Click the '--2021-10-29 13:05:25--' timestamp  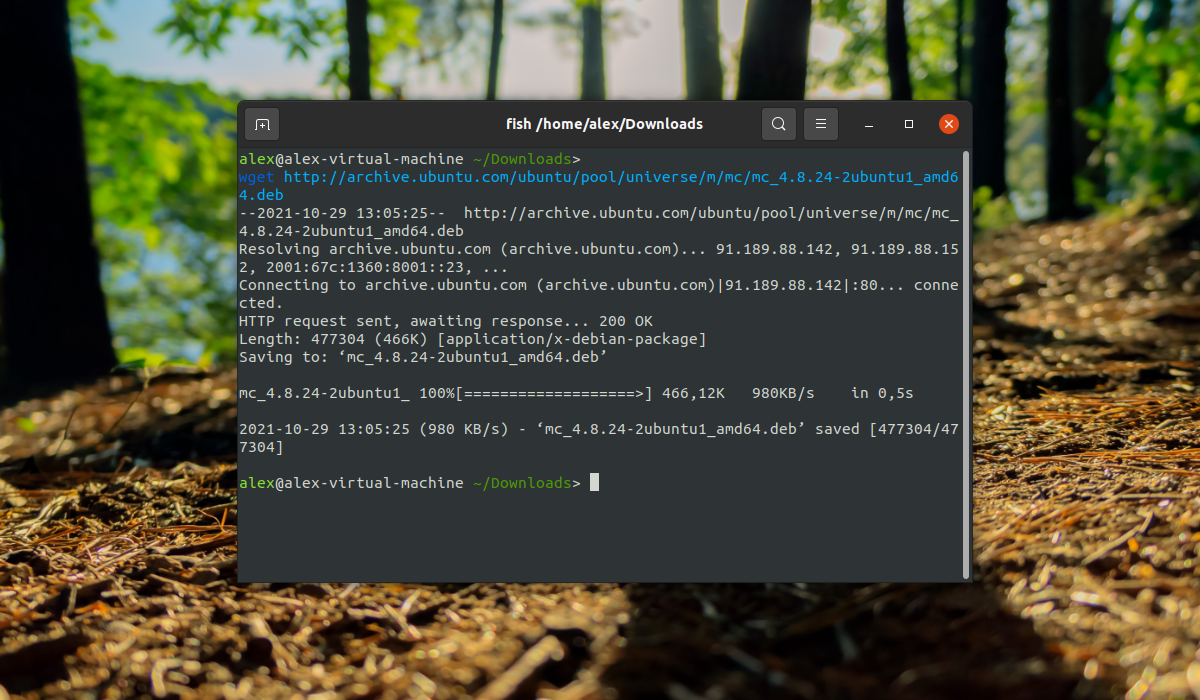click(342, 213)
